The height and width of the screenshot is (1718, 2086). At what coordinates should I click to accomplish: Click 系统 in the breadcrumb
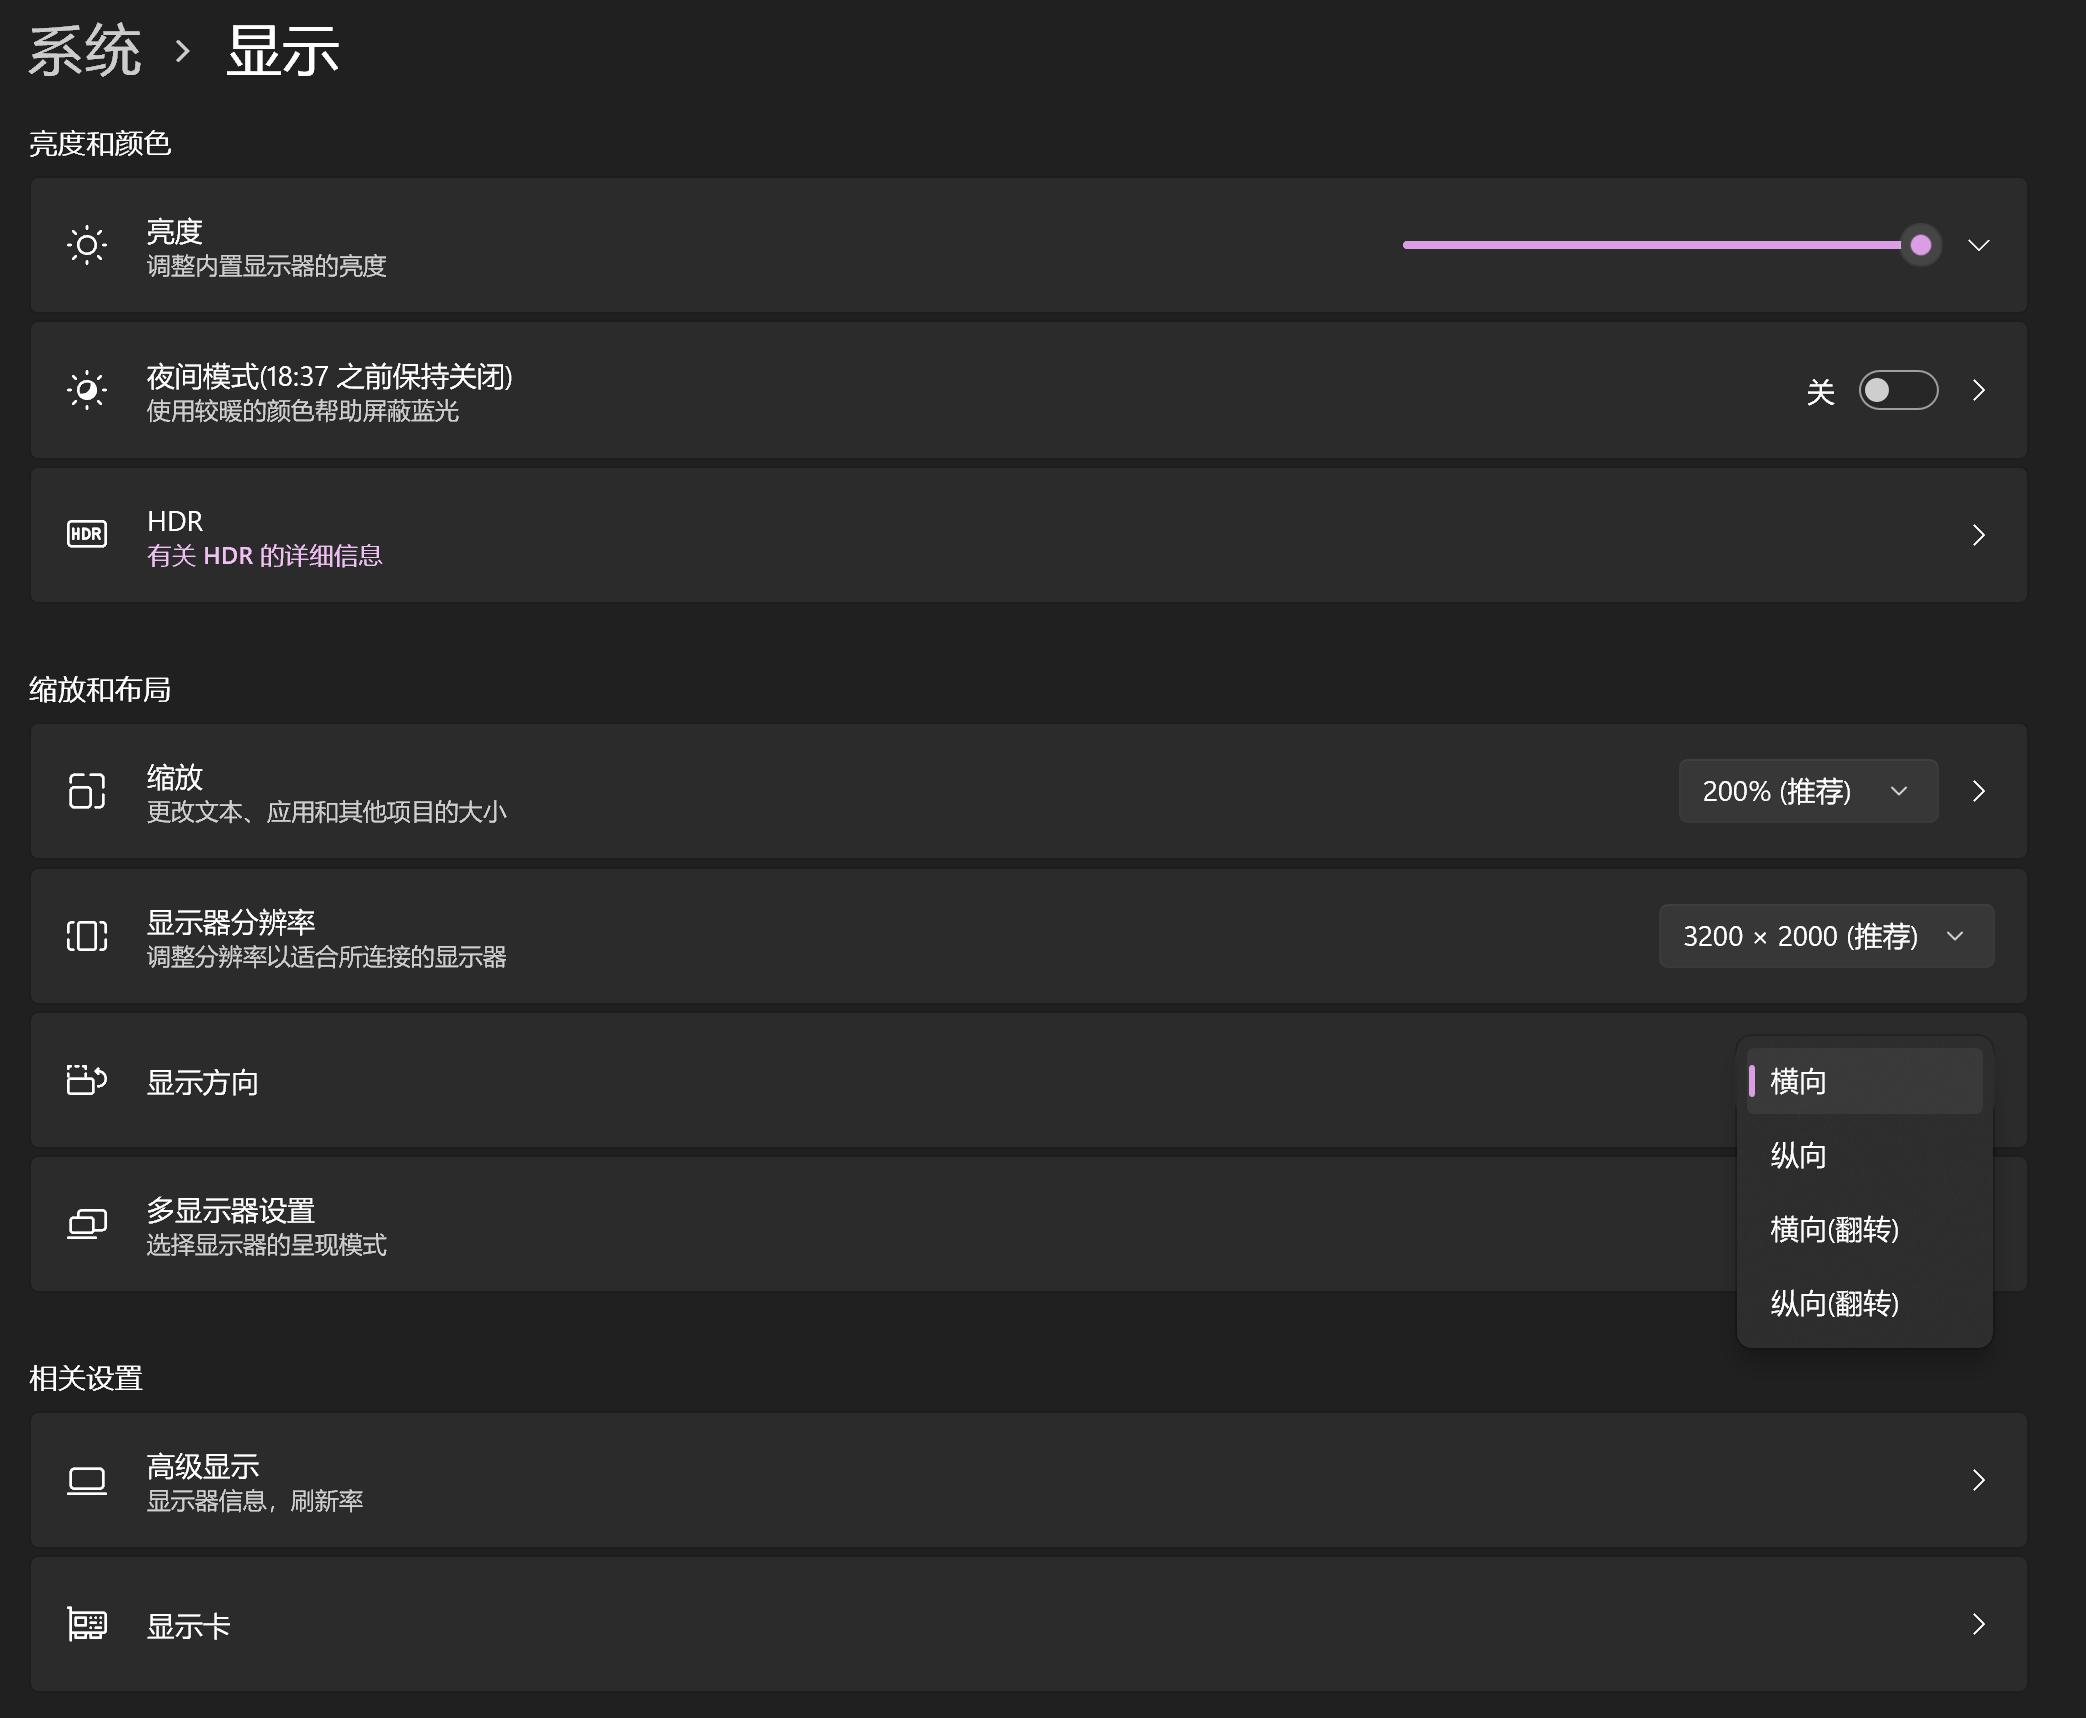[84, 49]
